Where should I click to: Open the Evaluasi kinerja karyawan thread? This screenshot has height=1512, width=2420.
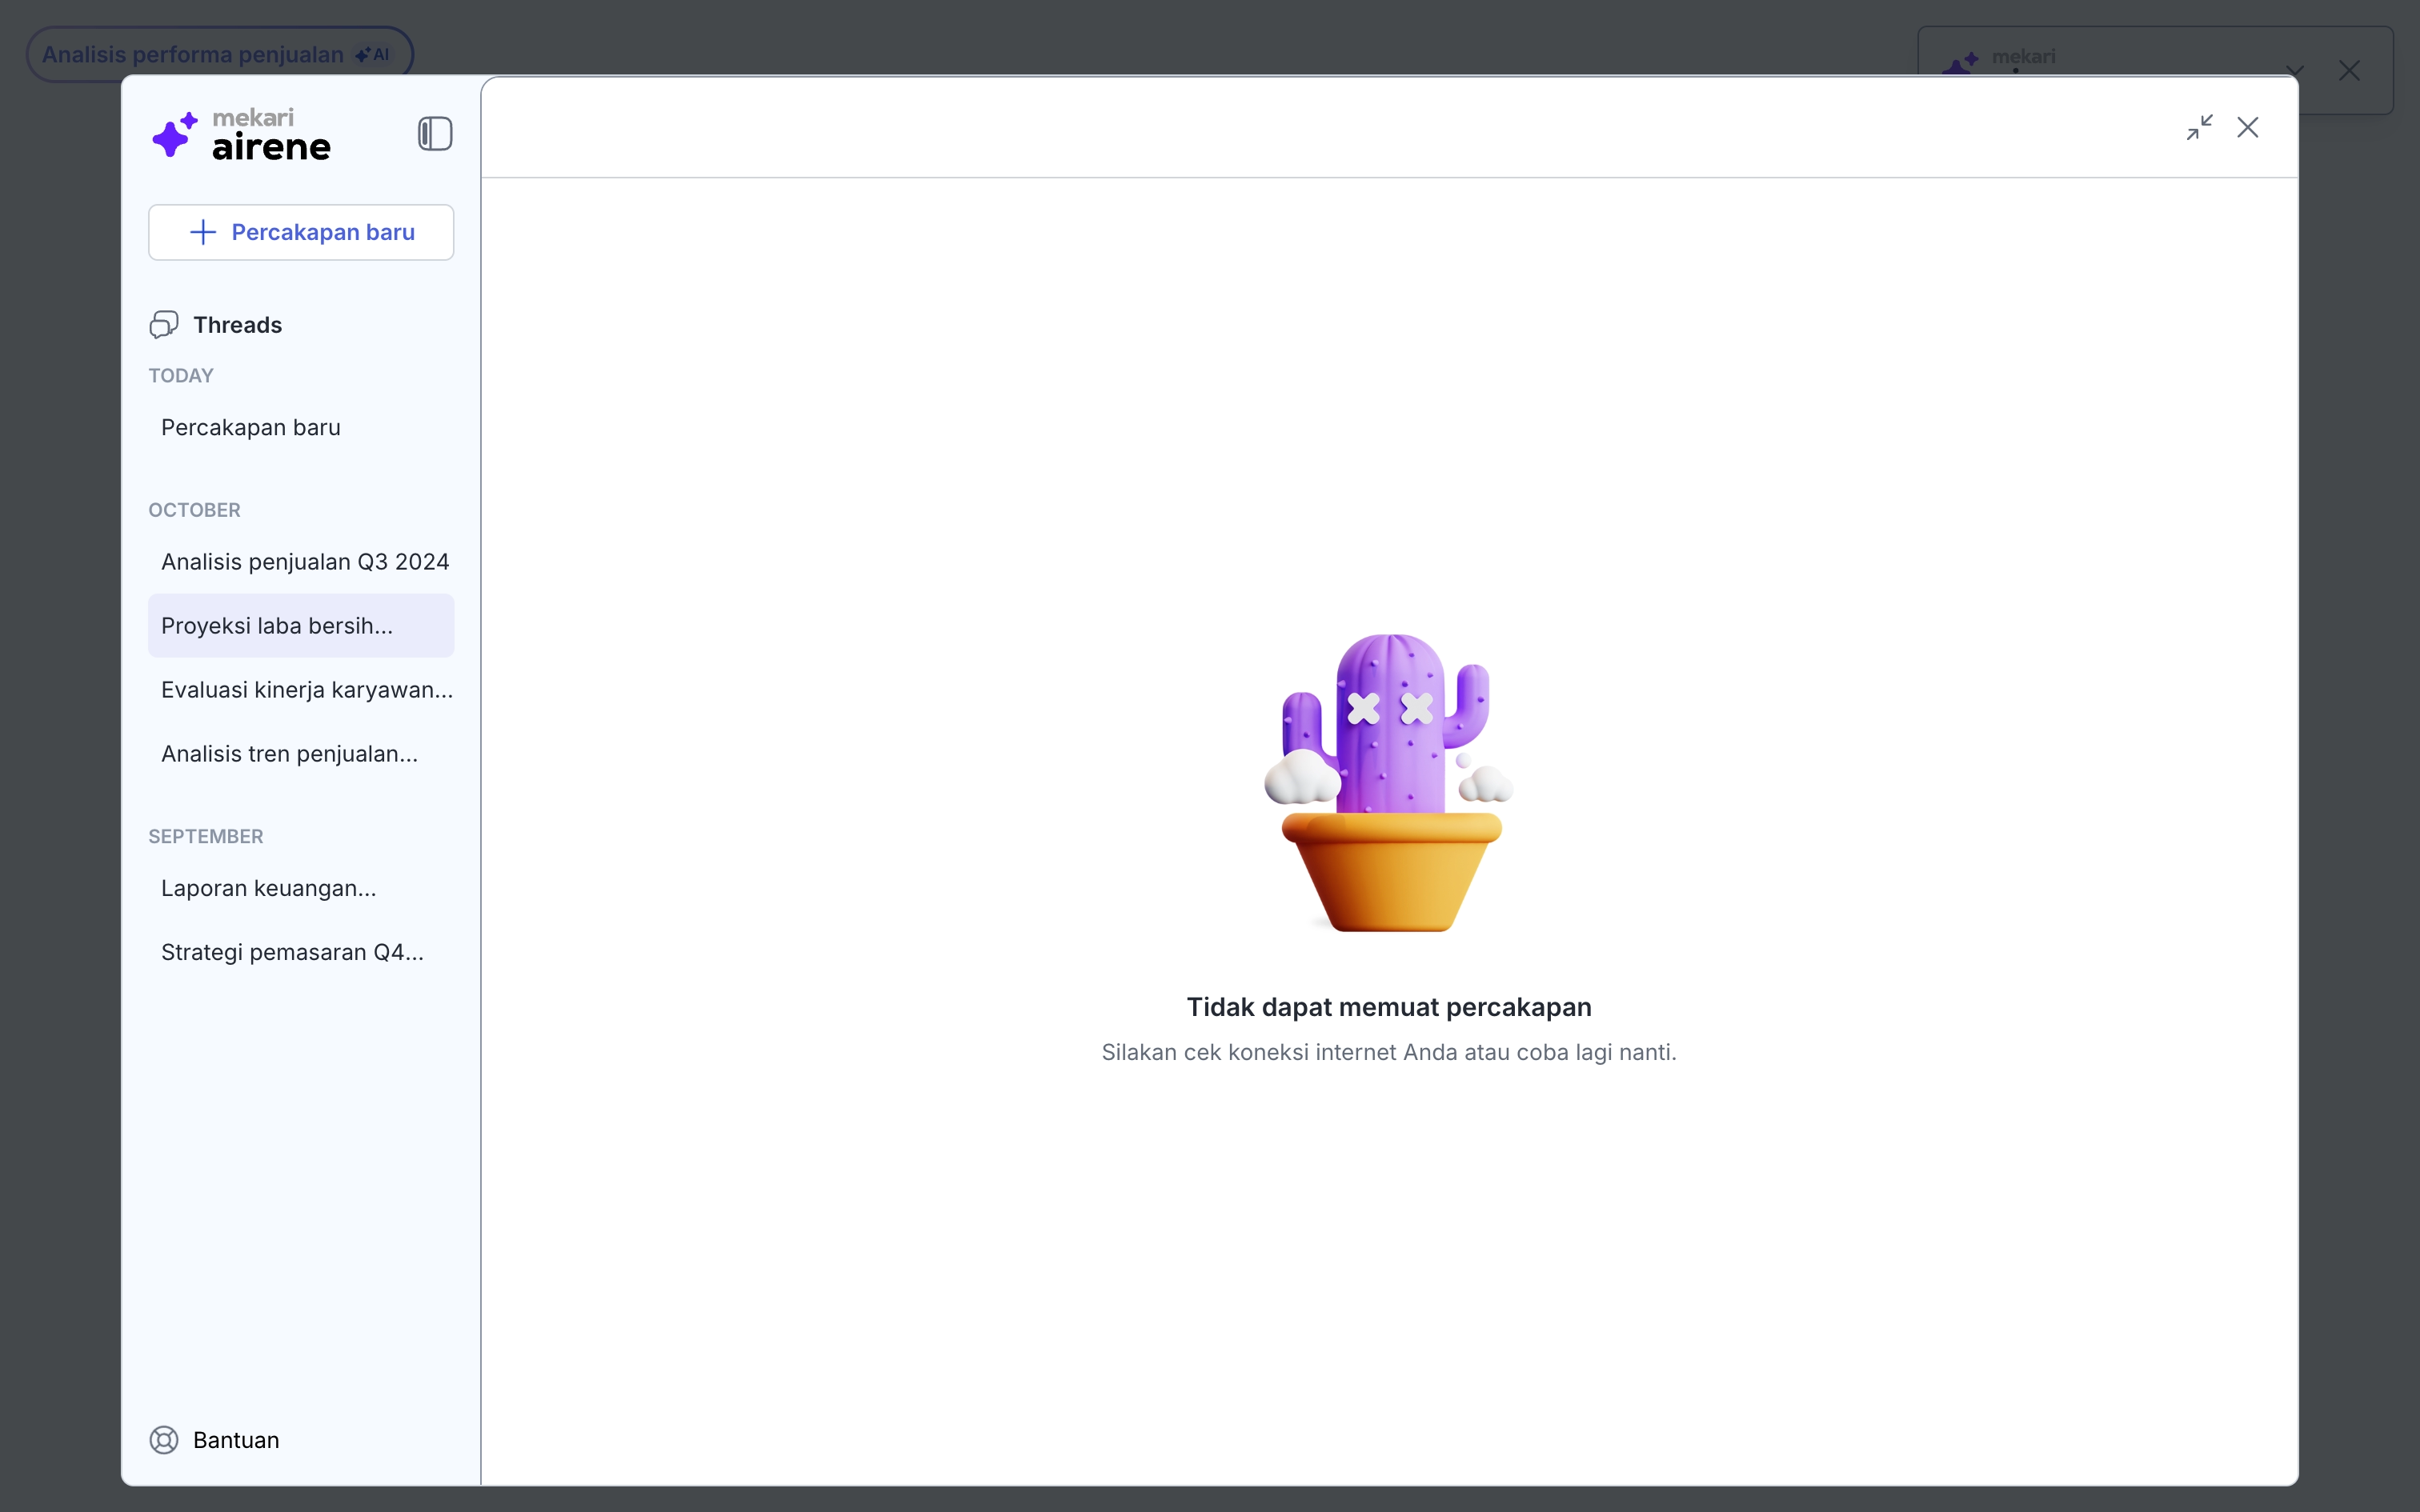[301, 690]
